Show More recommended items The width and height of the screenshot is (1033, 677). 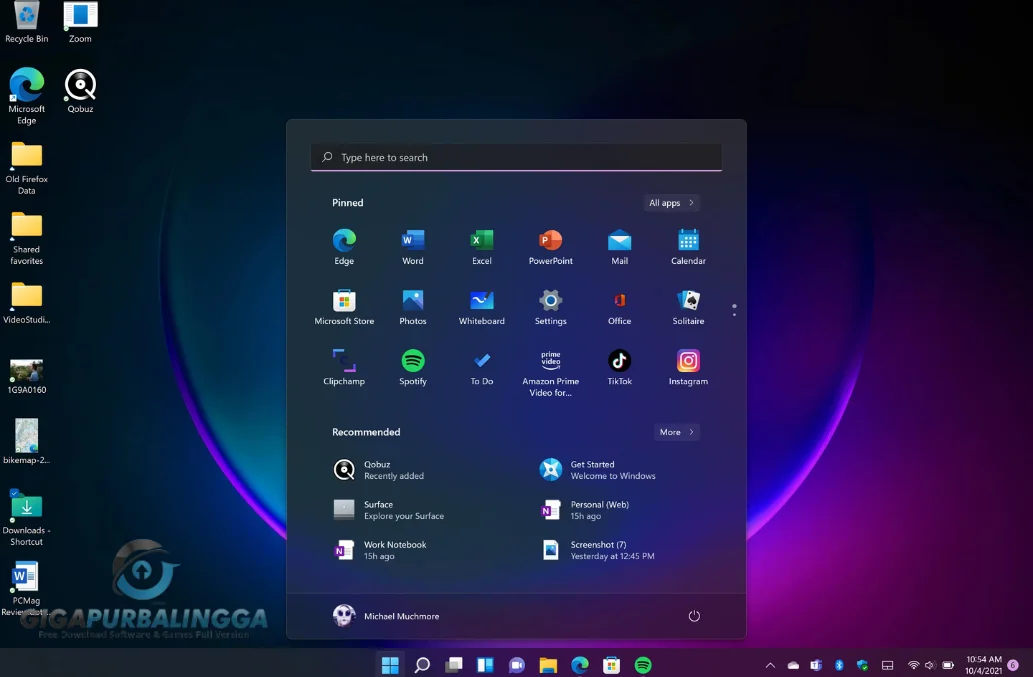pos(677,432)
